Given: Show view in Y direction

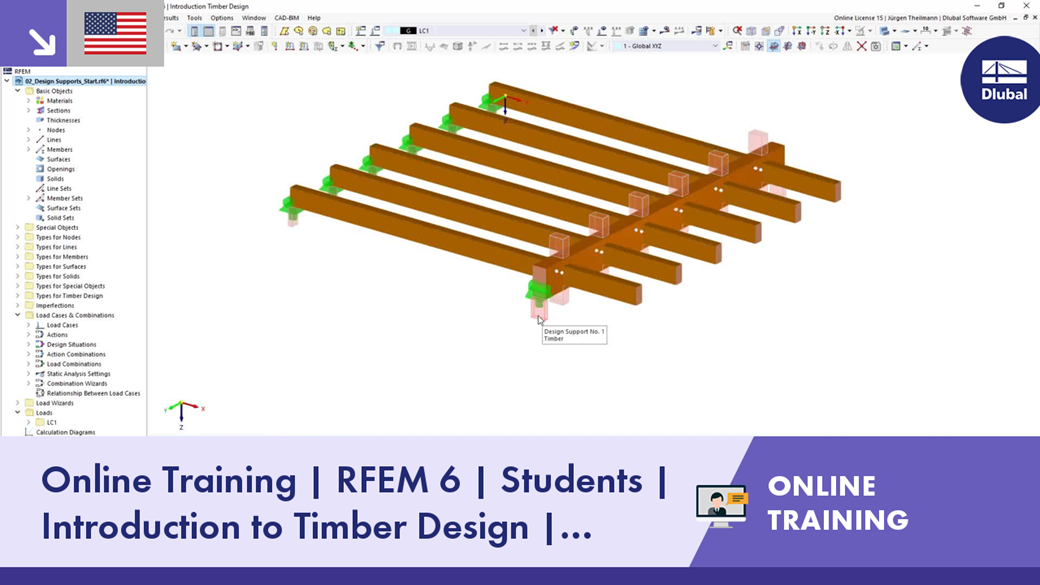Looking at the screenshot, I should pyautogui.click(x=811, y=31).
